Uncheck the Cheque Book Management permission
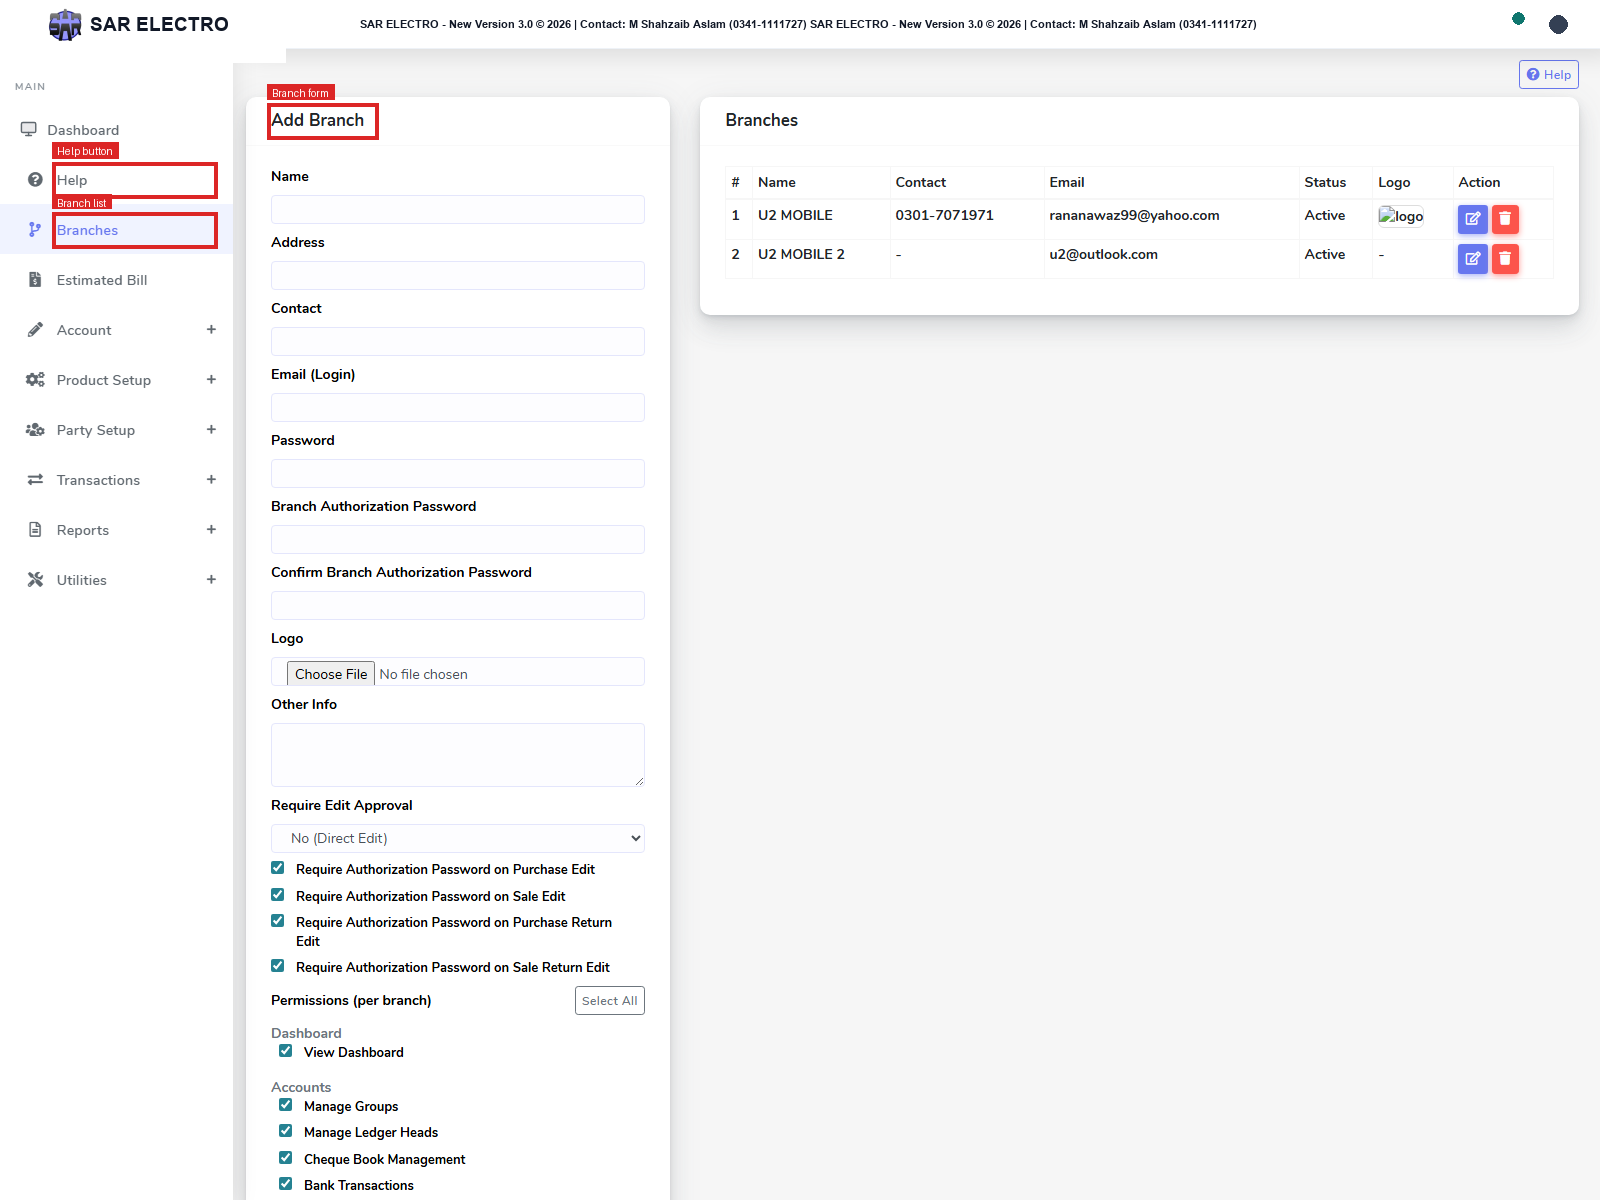Viewport: 1600px width, 1200px height. click(286, 1158)
